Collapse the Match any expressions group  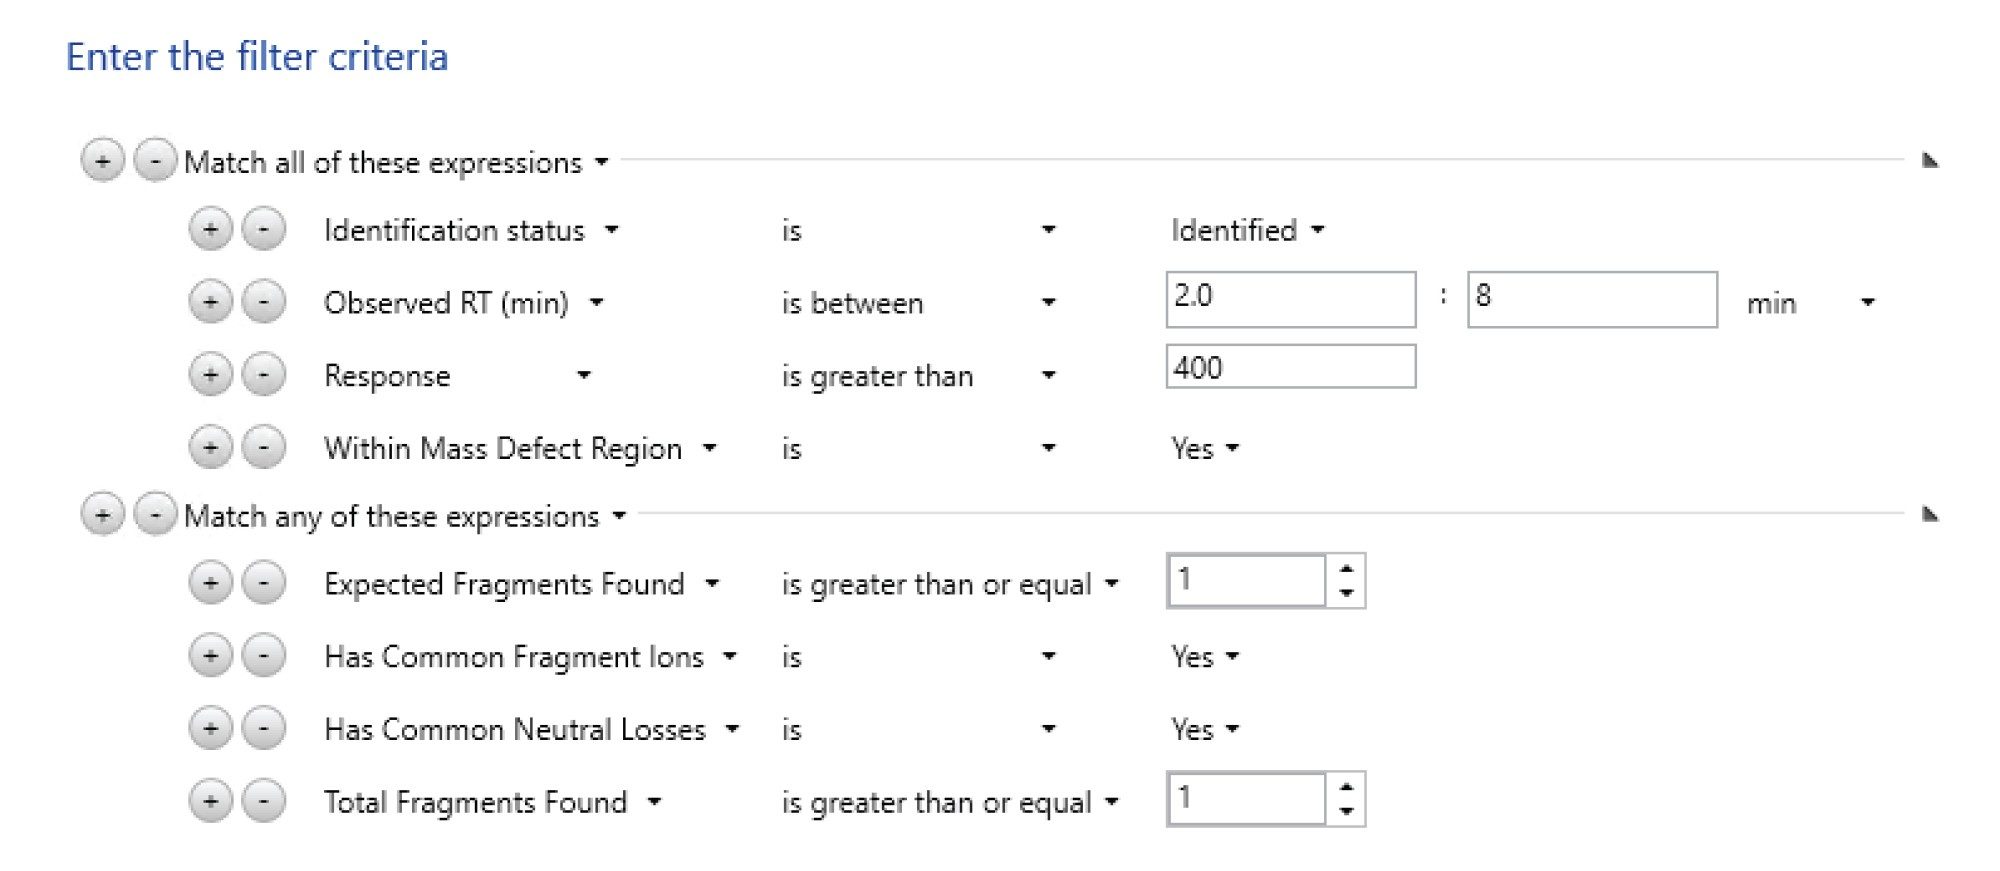pyautogui.click(x=1930, y=514)
